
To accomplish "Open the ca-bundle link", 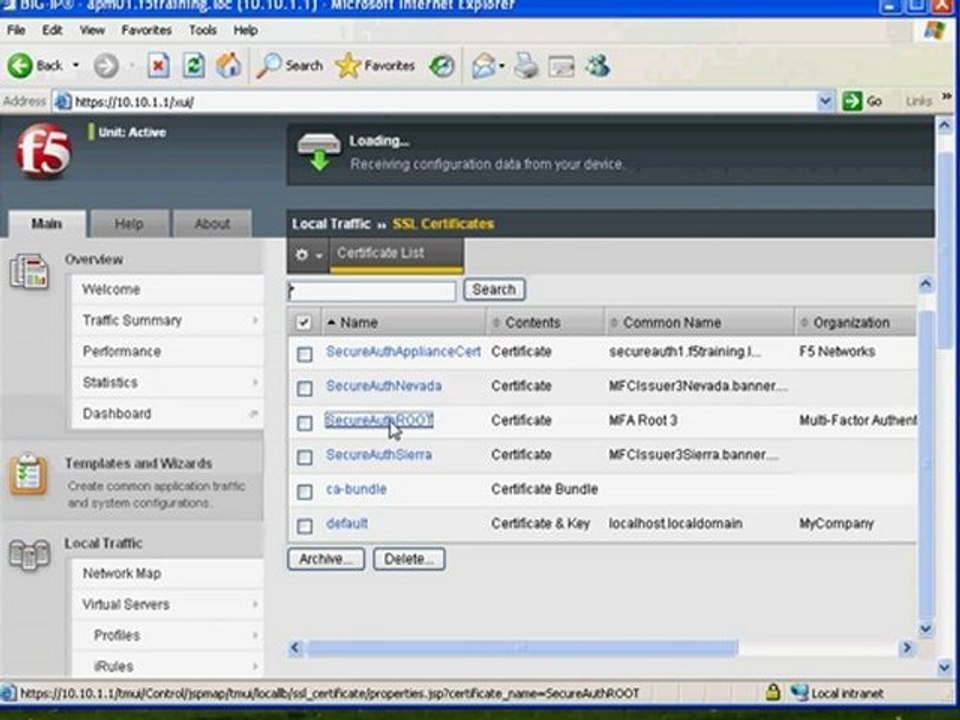I will pyautogui.click(x=356, y=489).
